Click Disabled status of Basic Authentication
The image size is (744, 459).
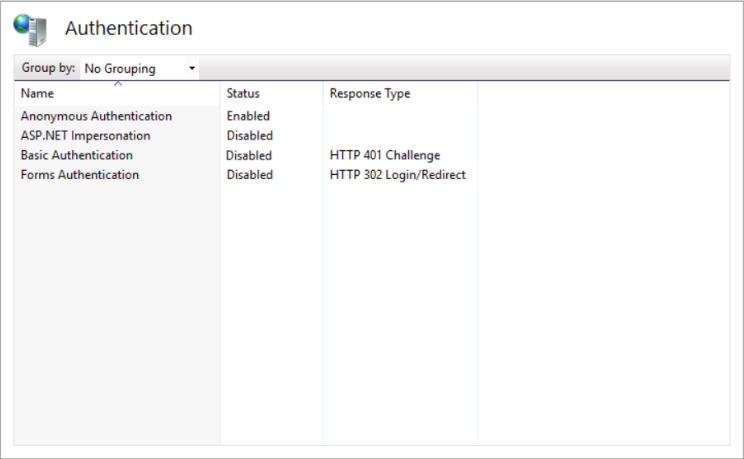(x=249, y=156)
